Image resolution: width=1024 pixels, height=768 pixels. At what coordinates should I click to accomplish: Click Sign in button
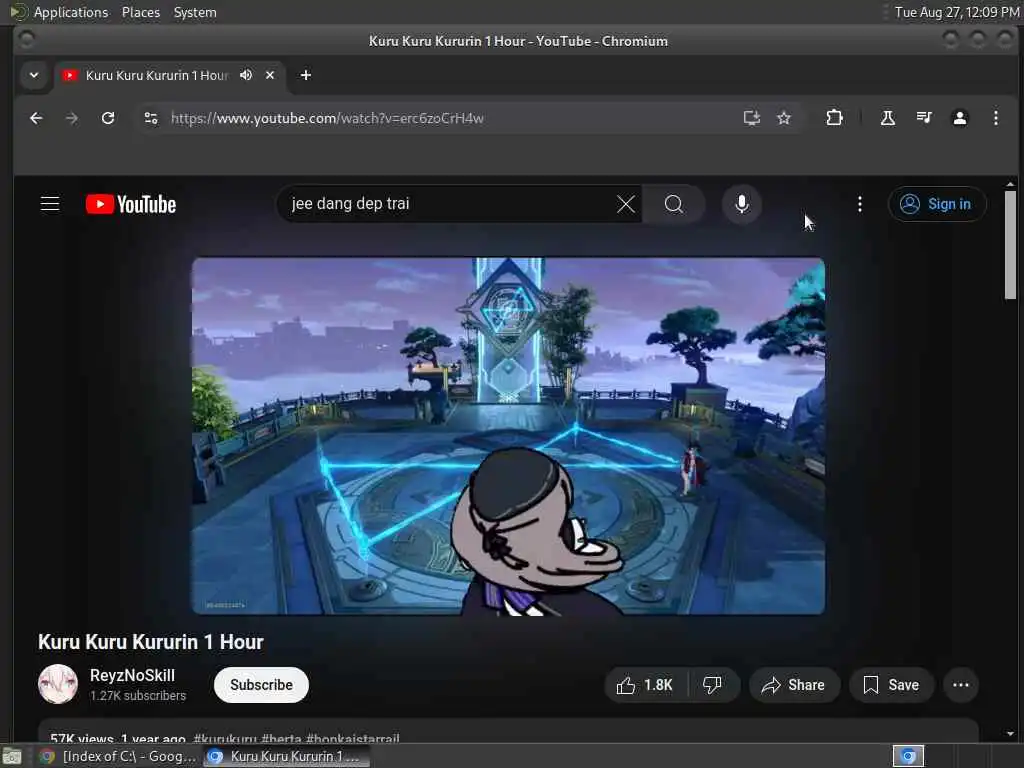click(936, 204)
